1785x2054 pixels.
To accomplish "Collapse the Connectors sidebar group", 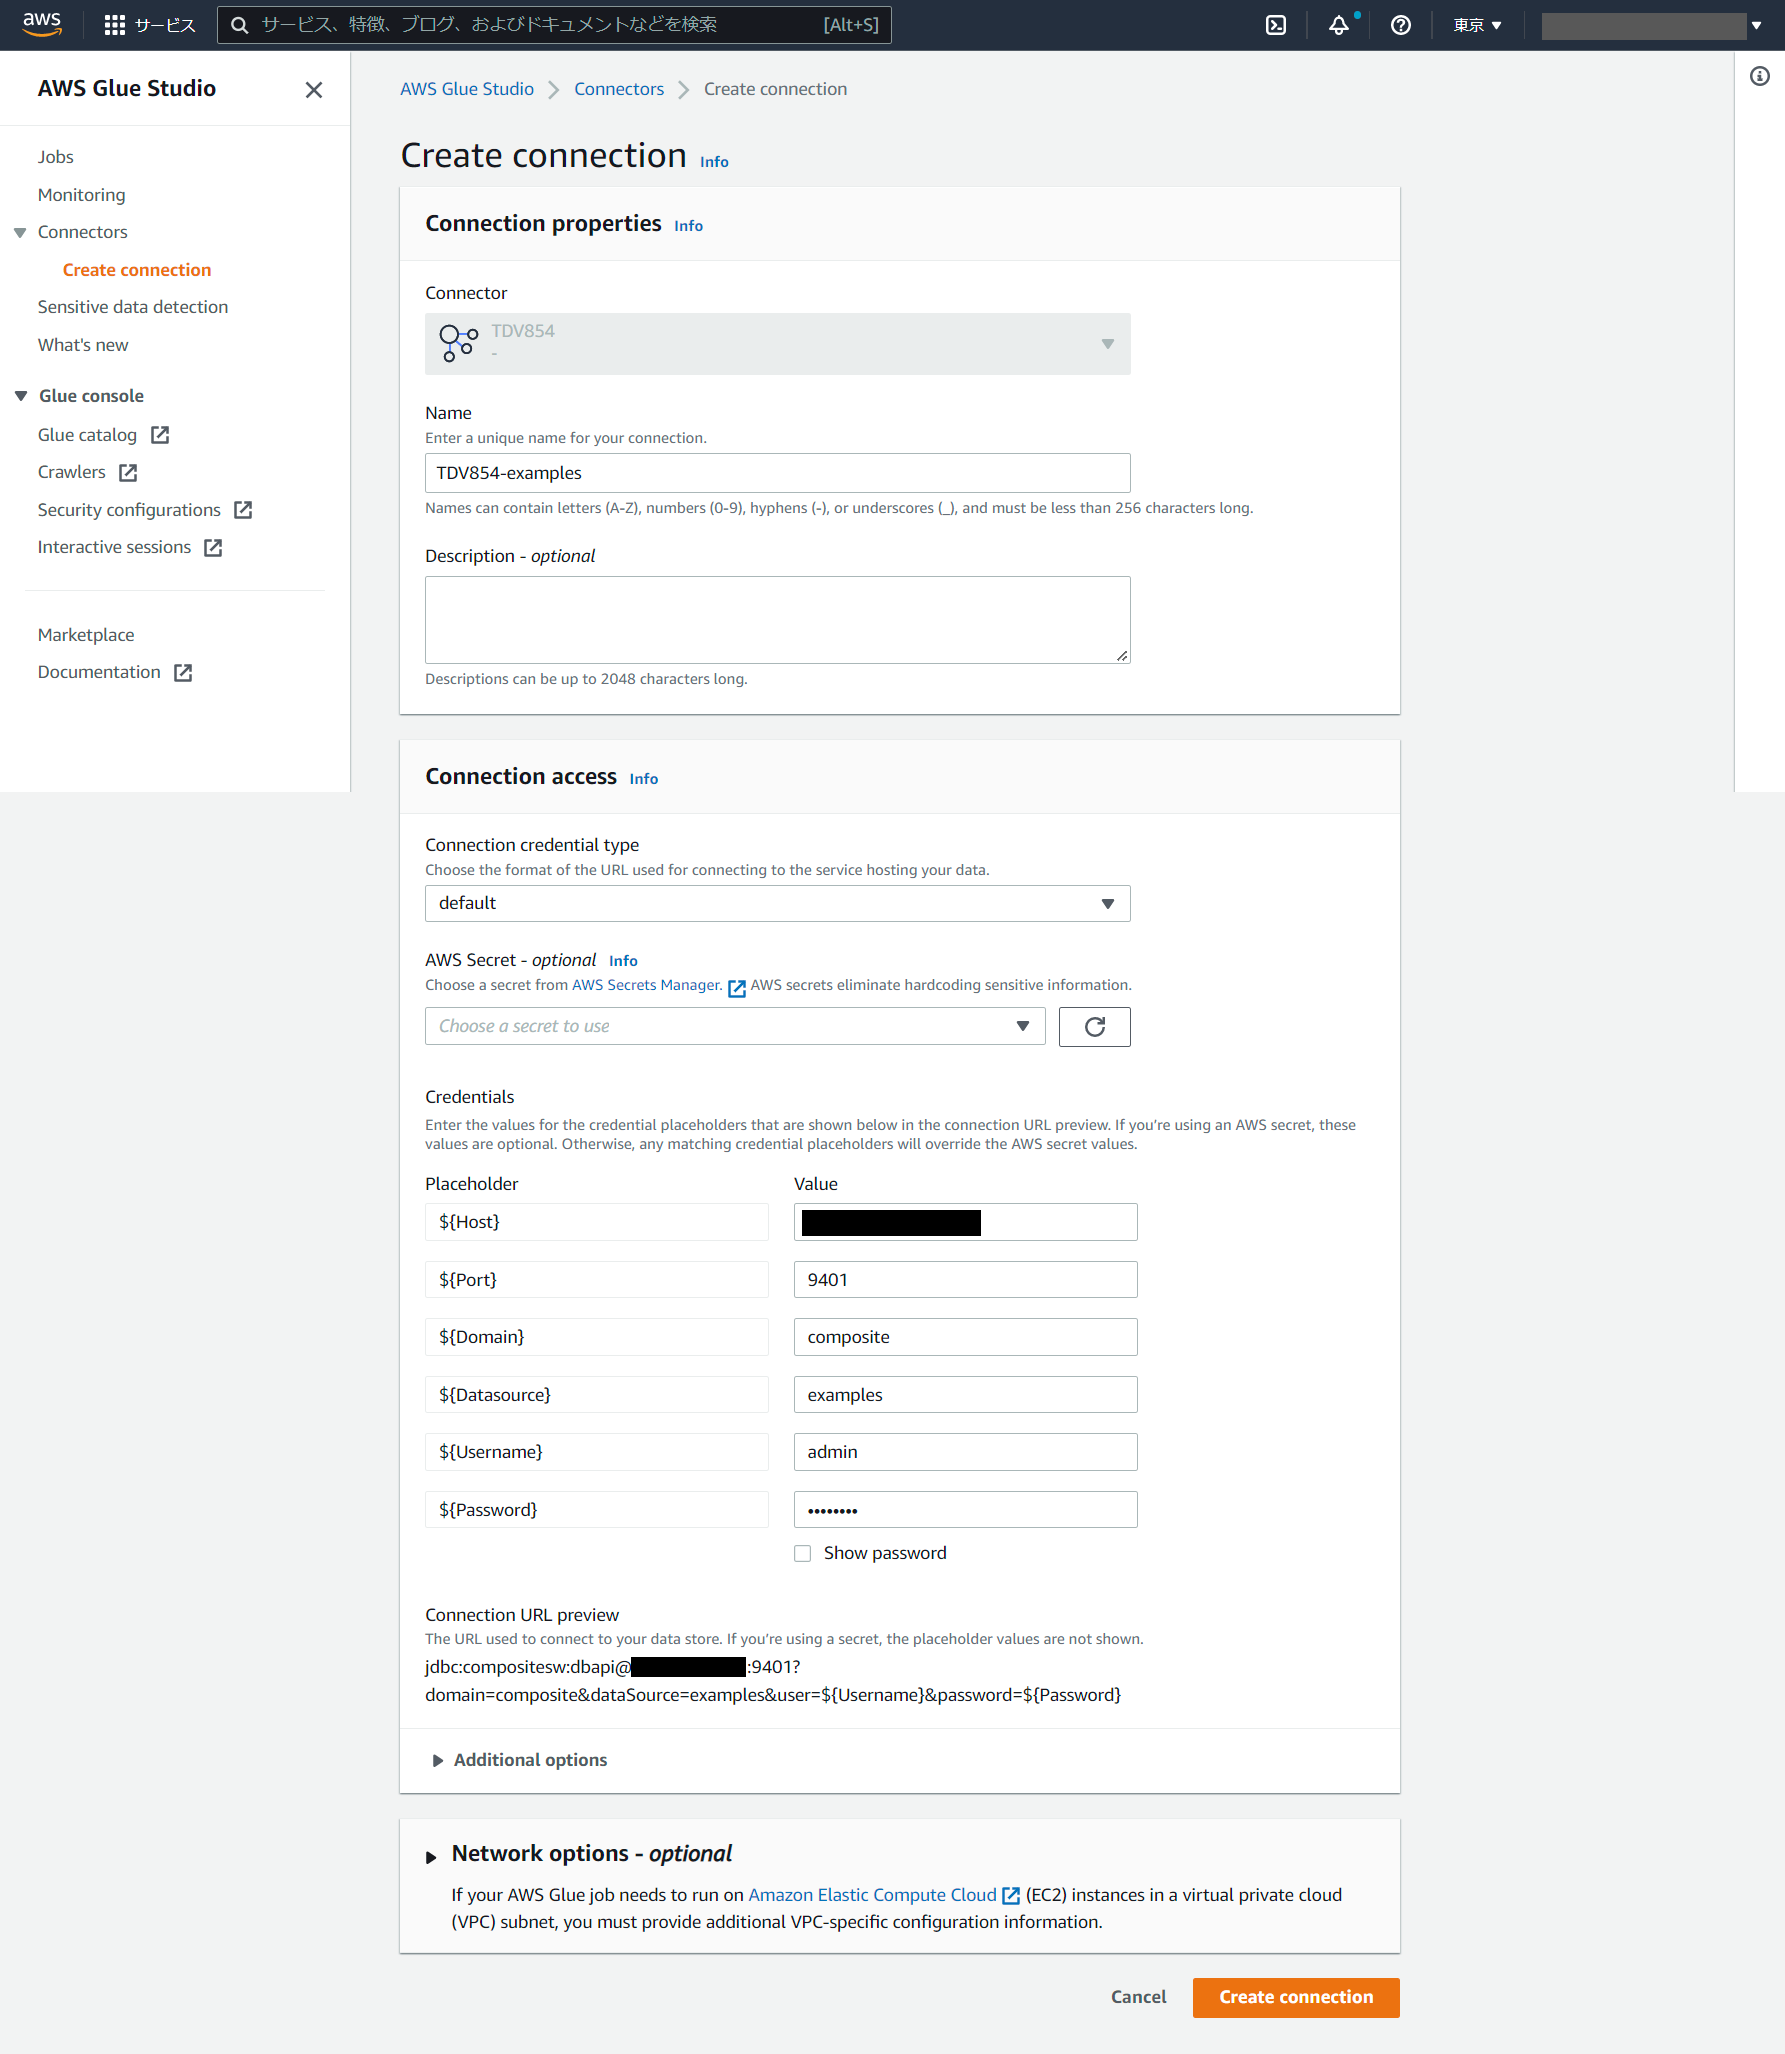I will coord(20,232).
